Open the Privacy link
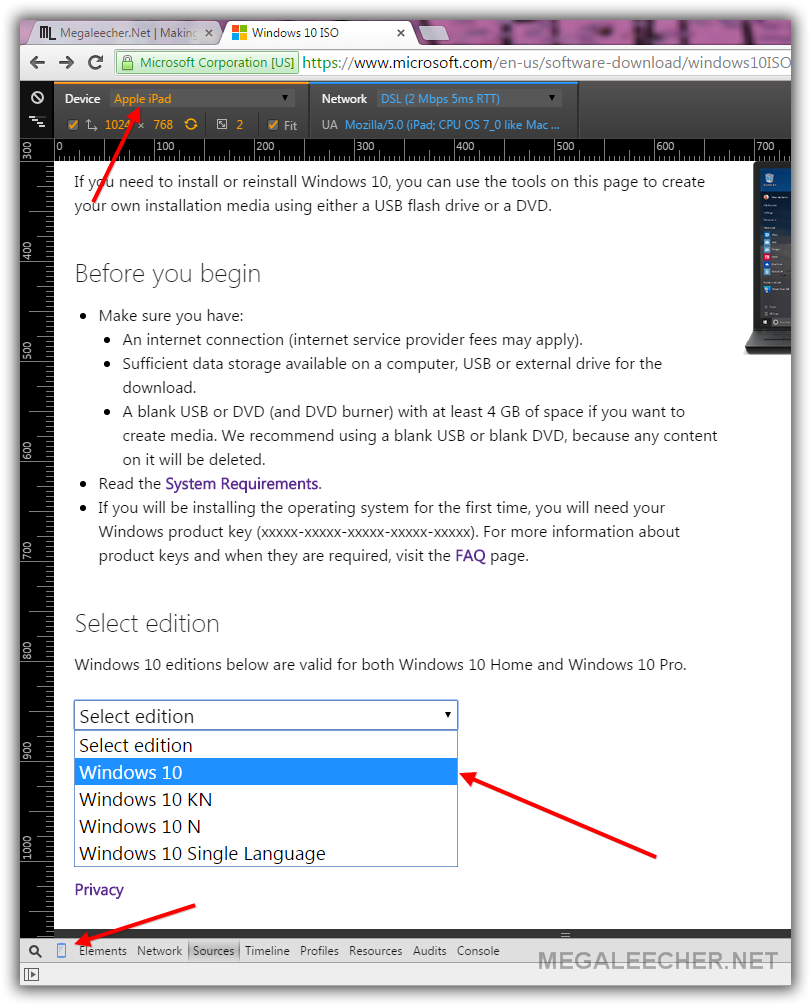Screen dimensions: 811x1006 99,890
